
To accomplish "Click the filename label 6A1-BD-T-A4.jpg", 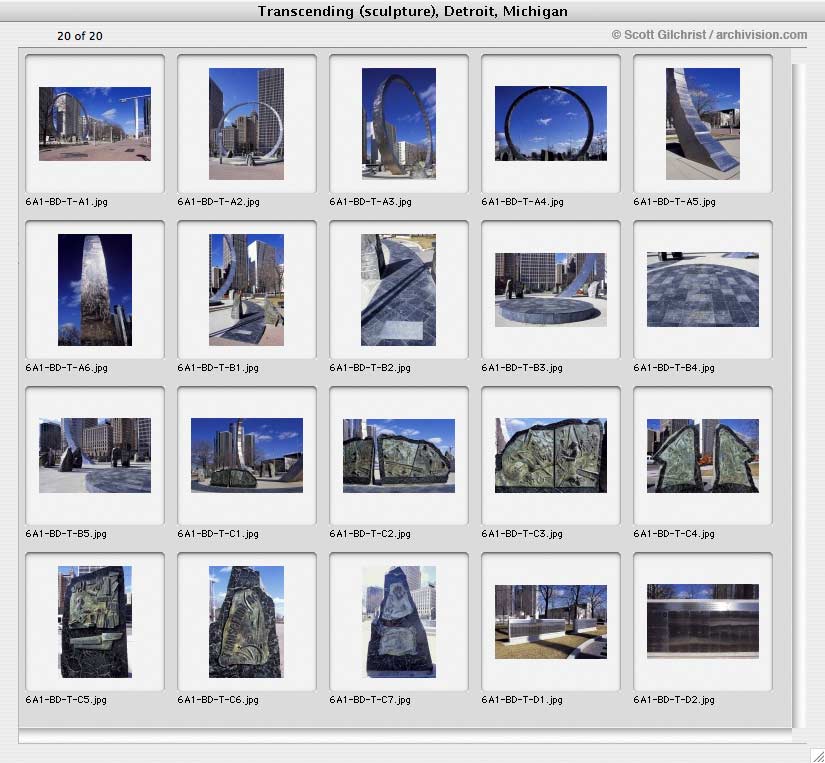I will click(x=522, y=202).
